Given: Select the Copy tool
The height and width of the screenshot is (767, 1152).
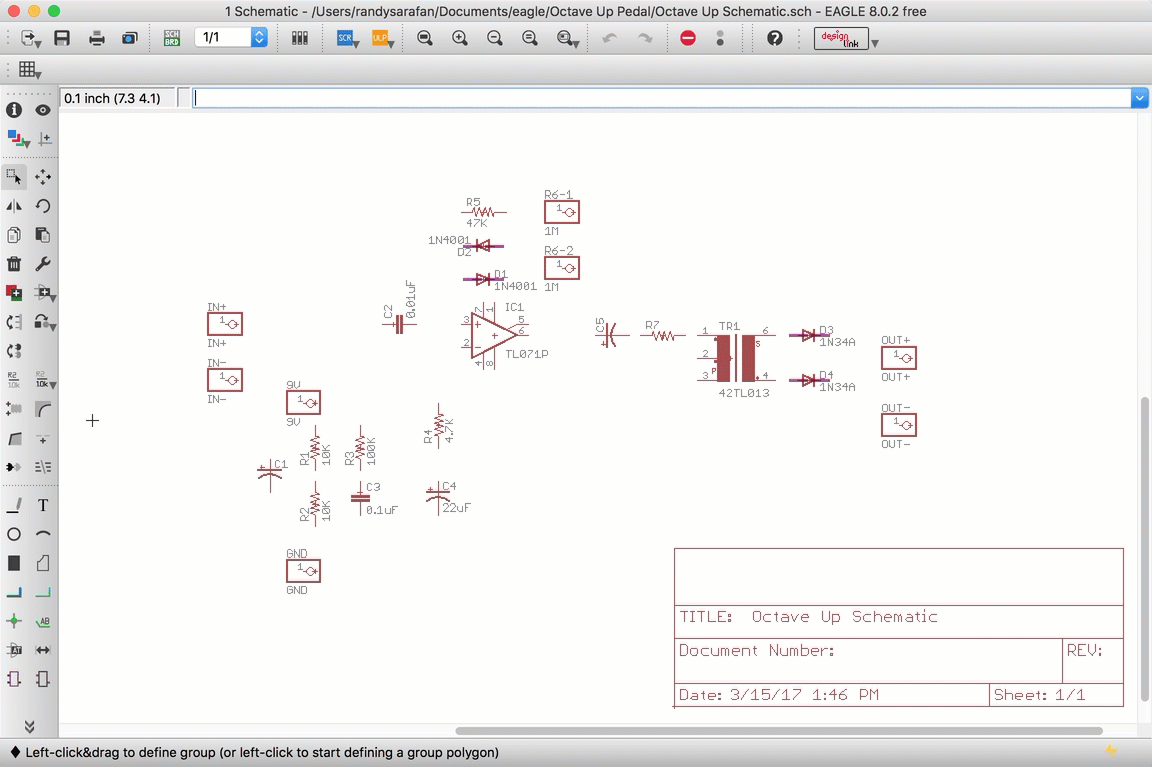Looking at the screenshot, I should [x=14, y=235].
